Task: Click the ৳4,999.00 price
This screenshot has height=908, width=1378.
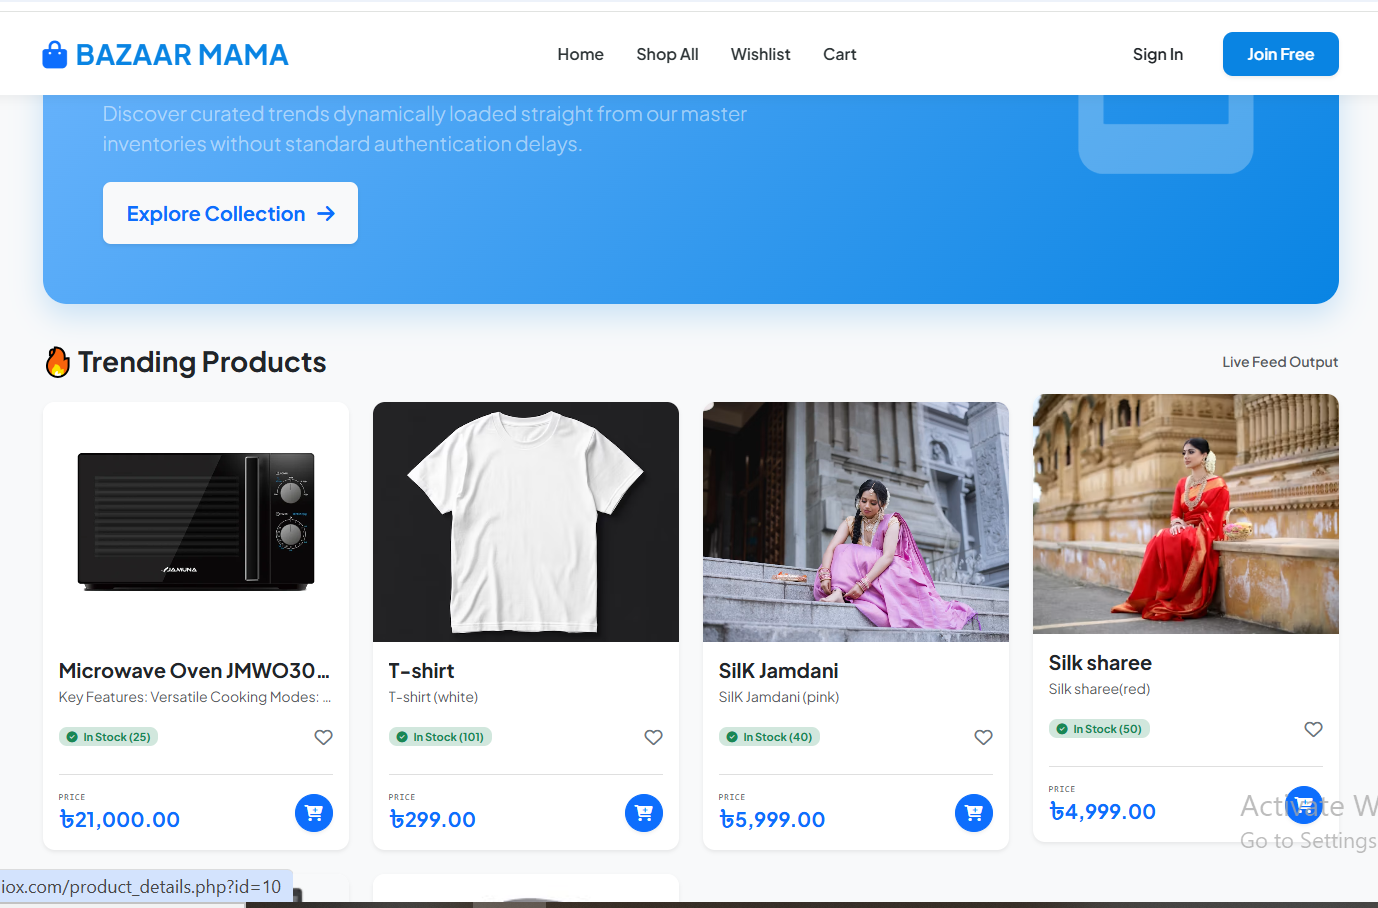Action: point(1102,812)
